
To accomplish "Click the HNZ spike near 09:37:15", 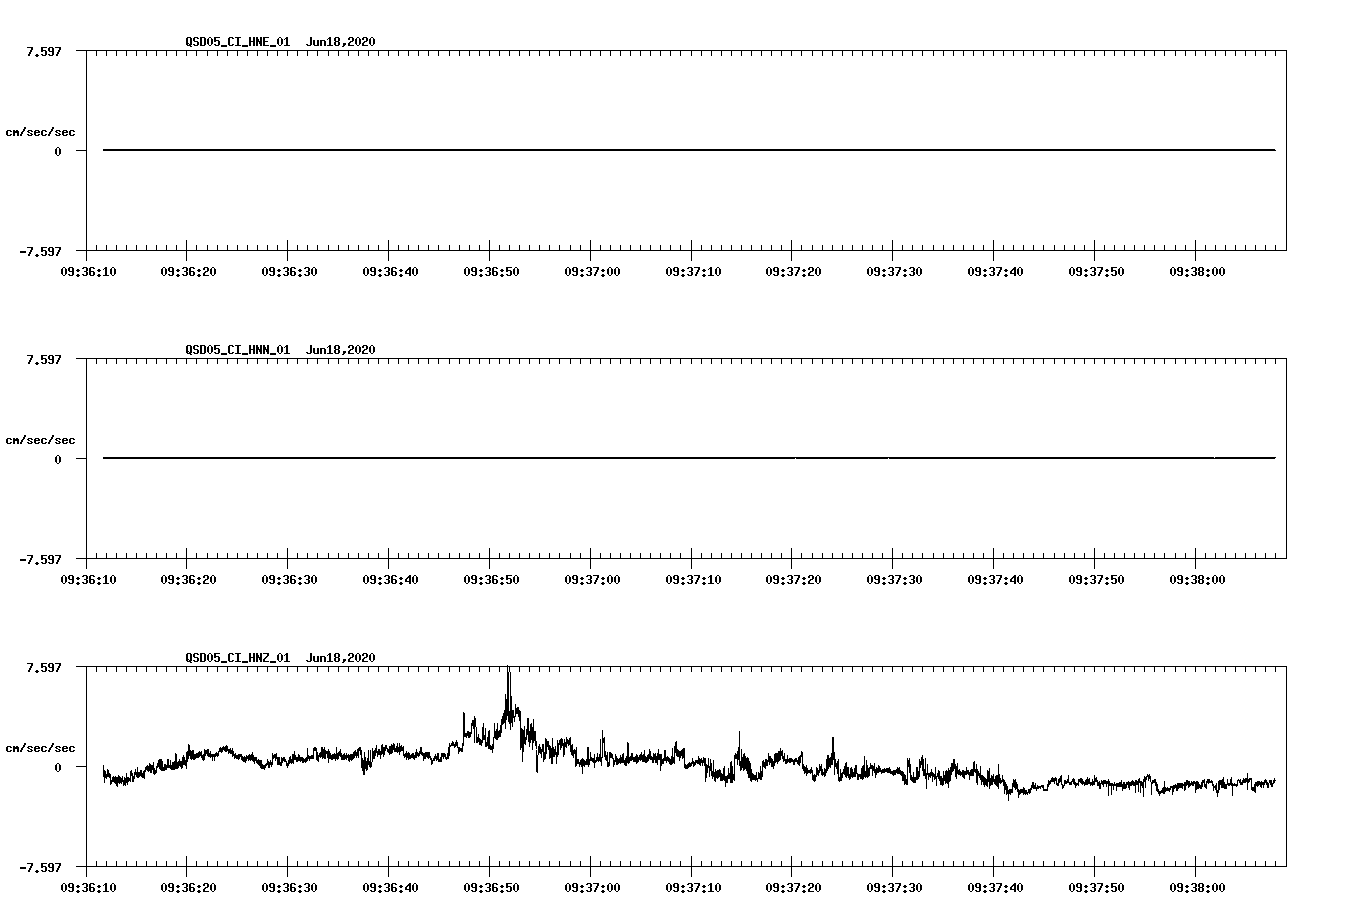I will pyautogui.click(x=739, y=750).
